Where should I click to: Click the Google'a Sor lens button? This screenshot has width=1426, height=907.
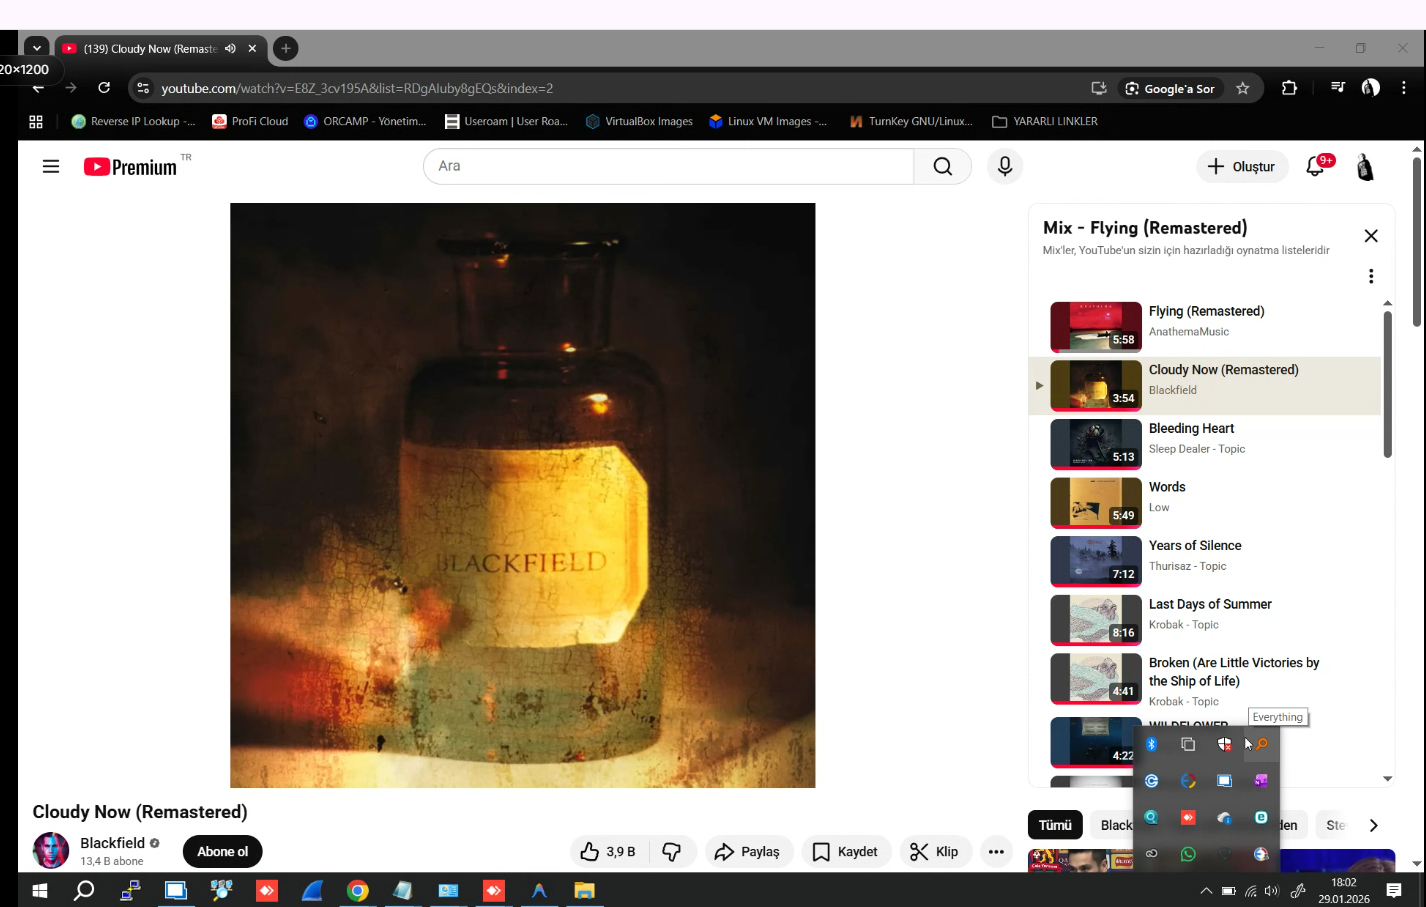pos(1170,88)
